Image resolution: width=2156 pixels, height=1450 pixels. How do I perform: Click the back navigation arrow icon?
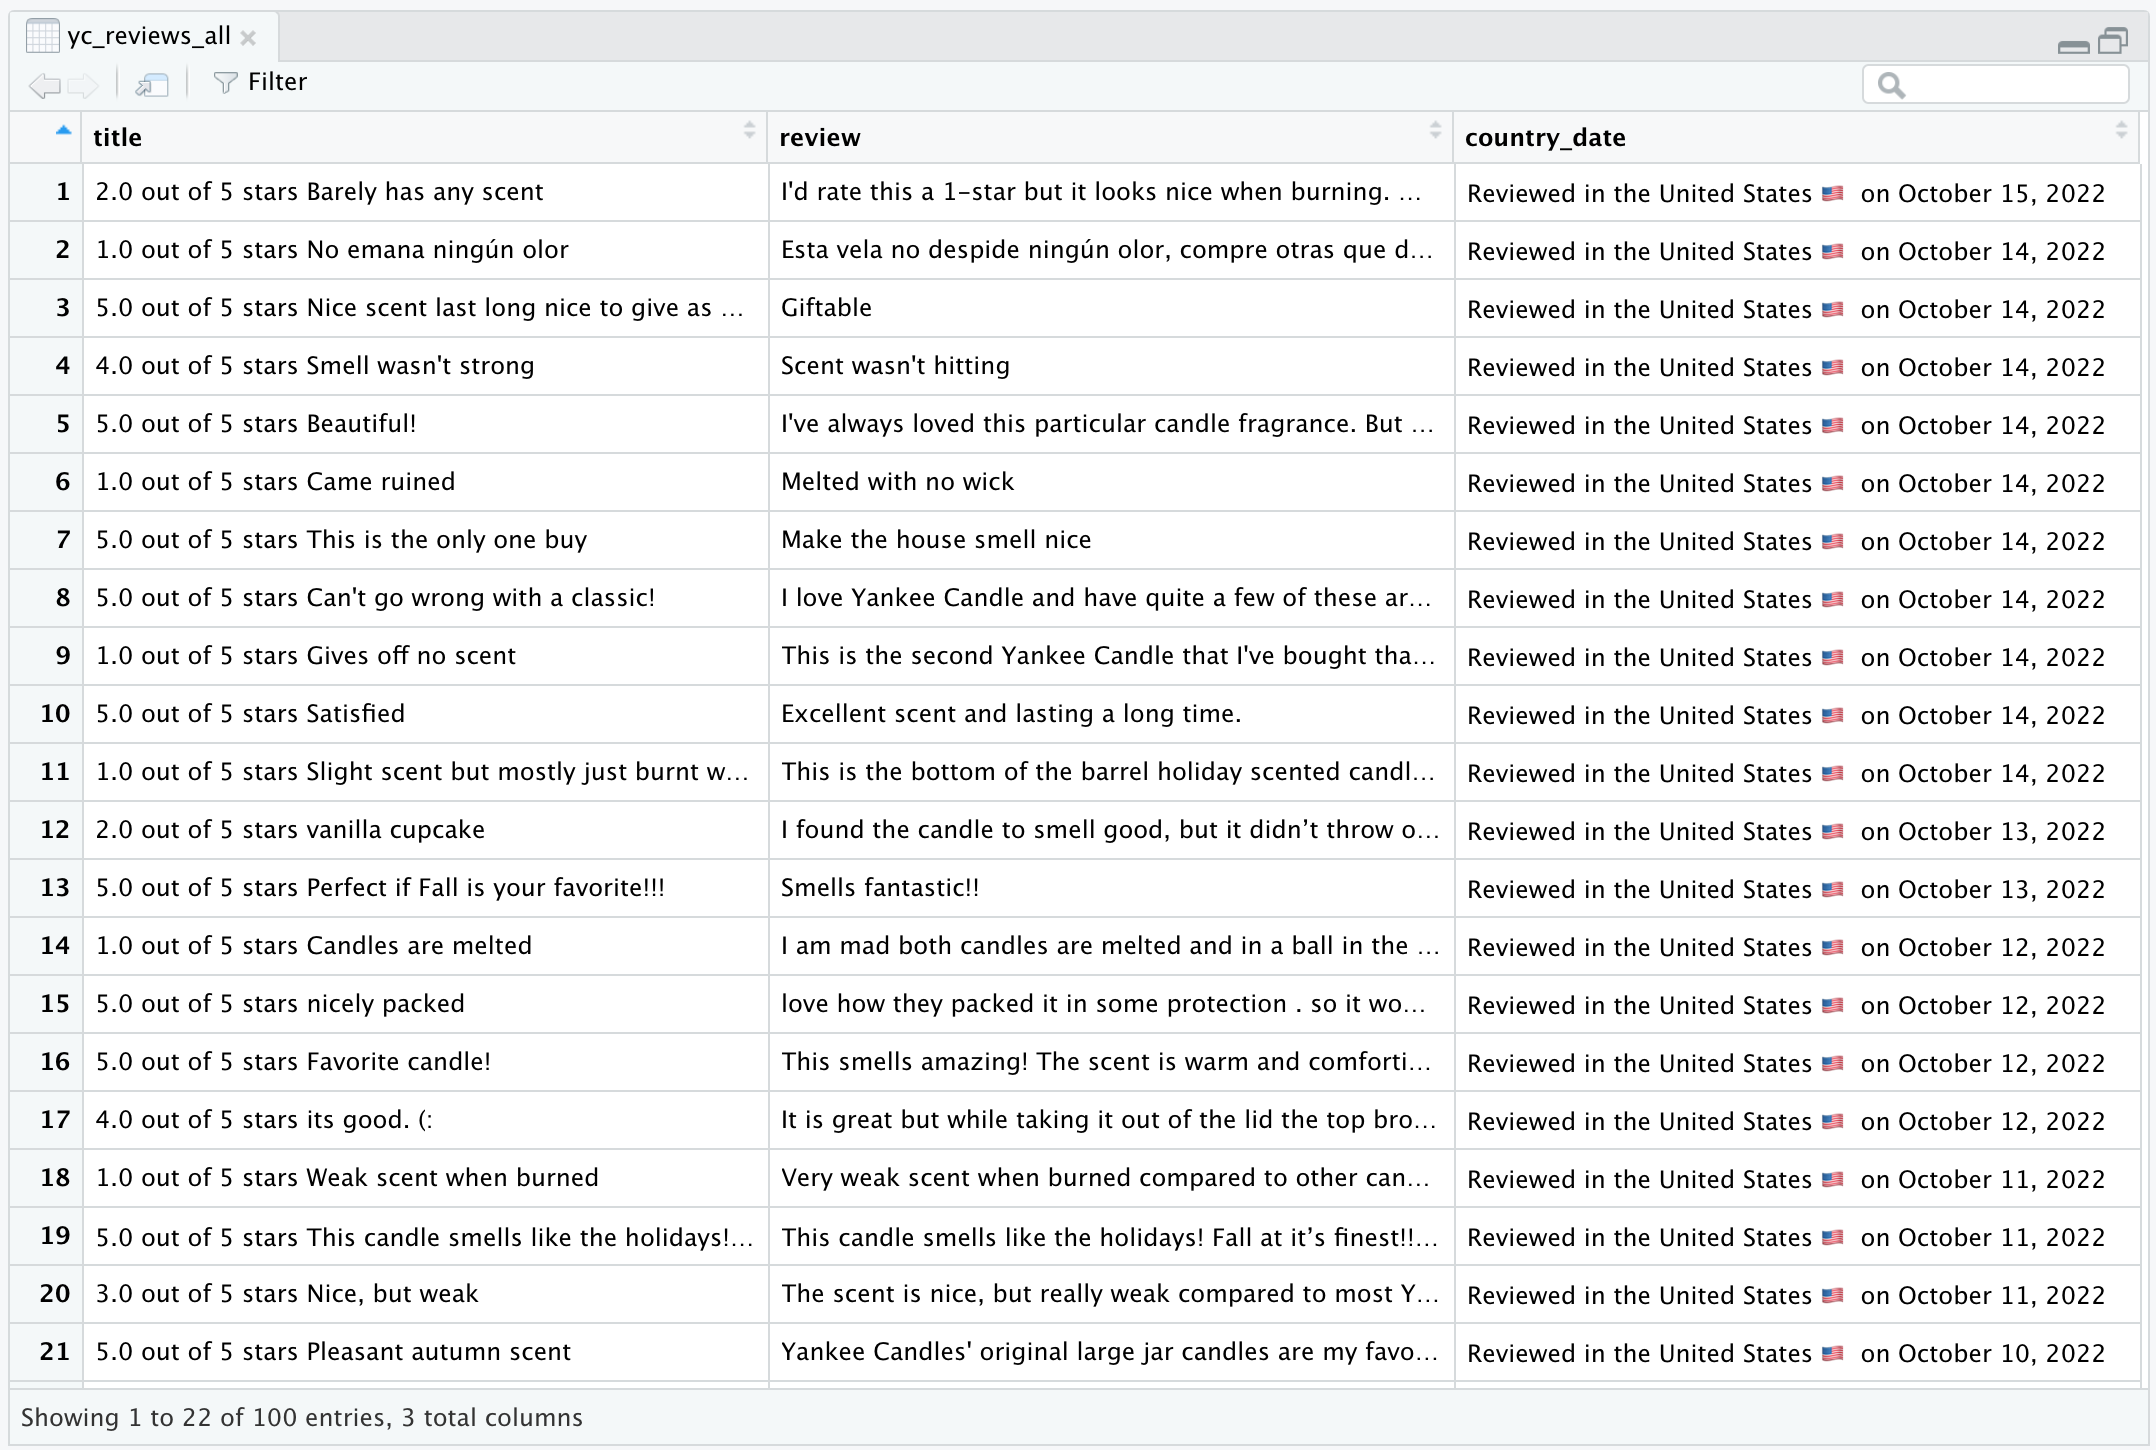click(x=45, y=85)
